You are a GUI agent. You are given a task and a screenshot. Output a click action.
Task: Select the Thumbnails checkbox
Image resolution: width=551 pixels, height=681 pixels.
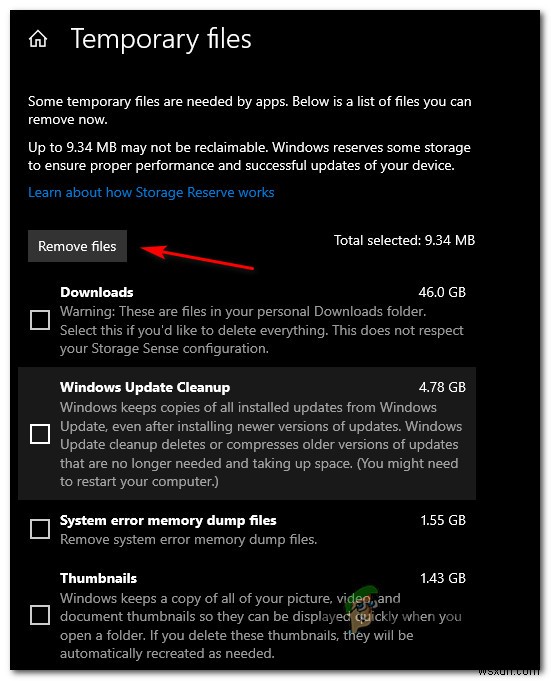pos(40,615)
